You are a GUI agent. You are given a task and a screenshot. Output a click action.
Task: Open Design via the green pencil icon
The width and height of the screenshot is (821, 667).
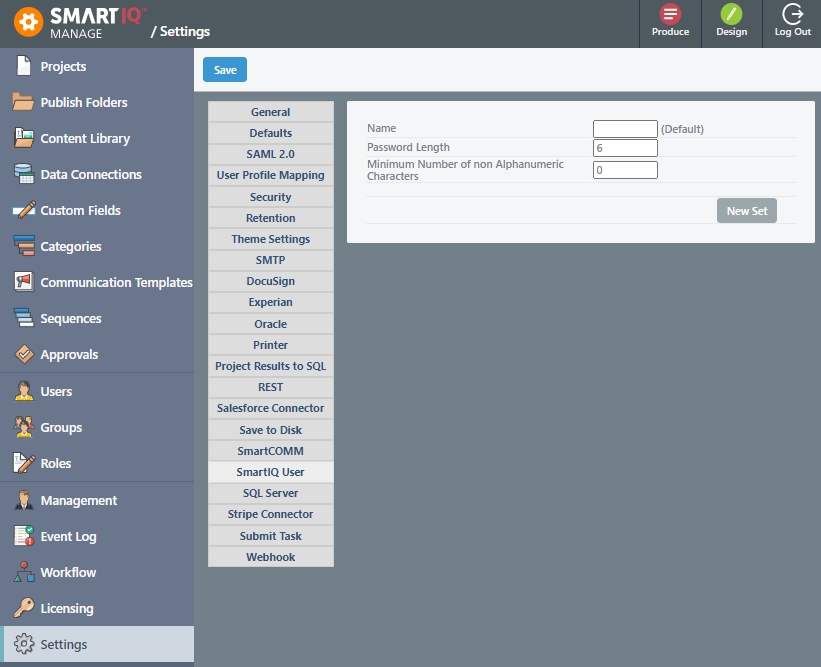point(731,14)
